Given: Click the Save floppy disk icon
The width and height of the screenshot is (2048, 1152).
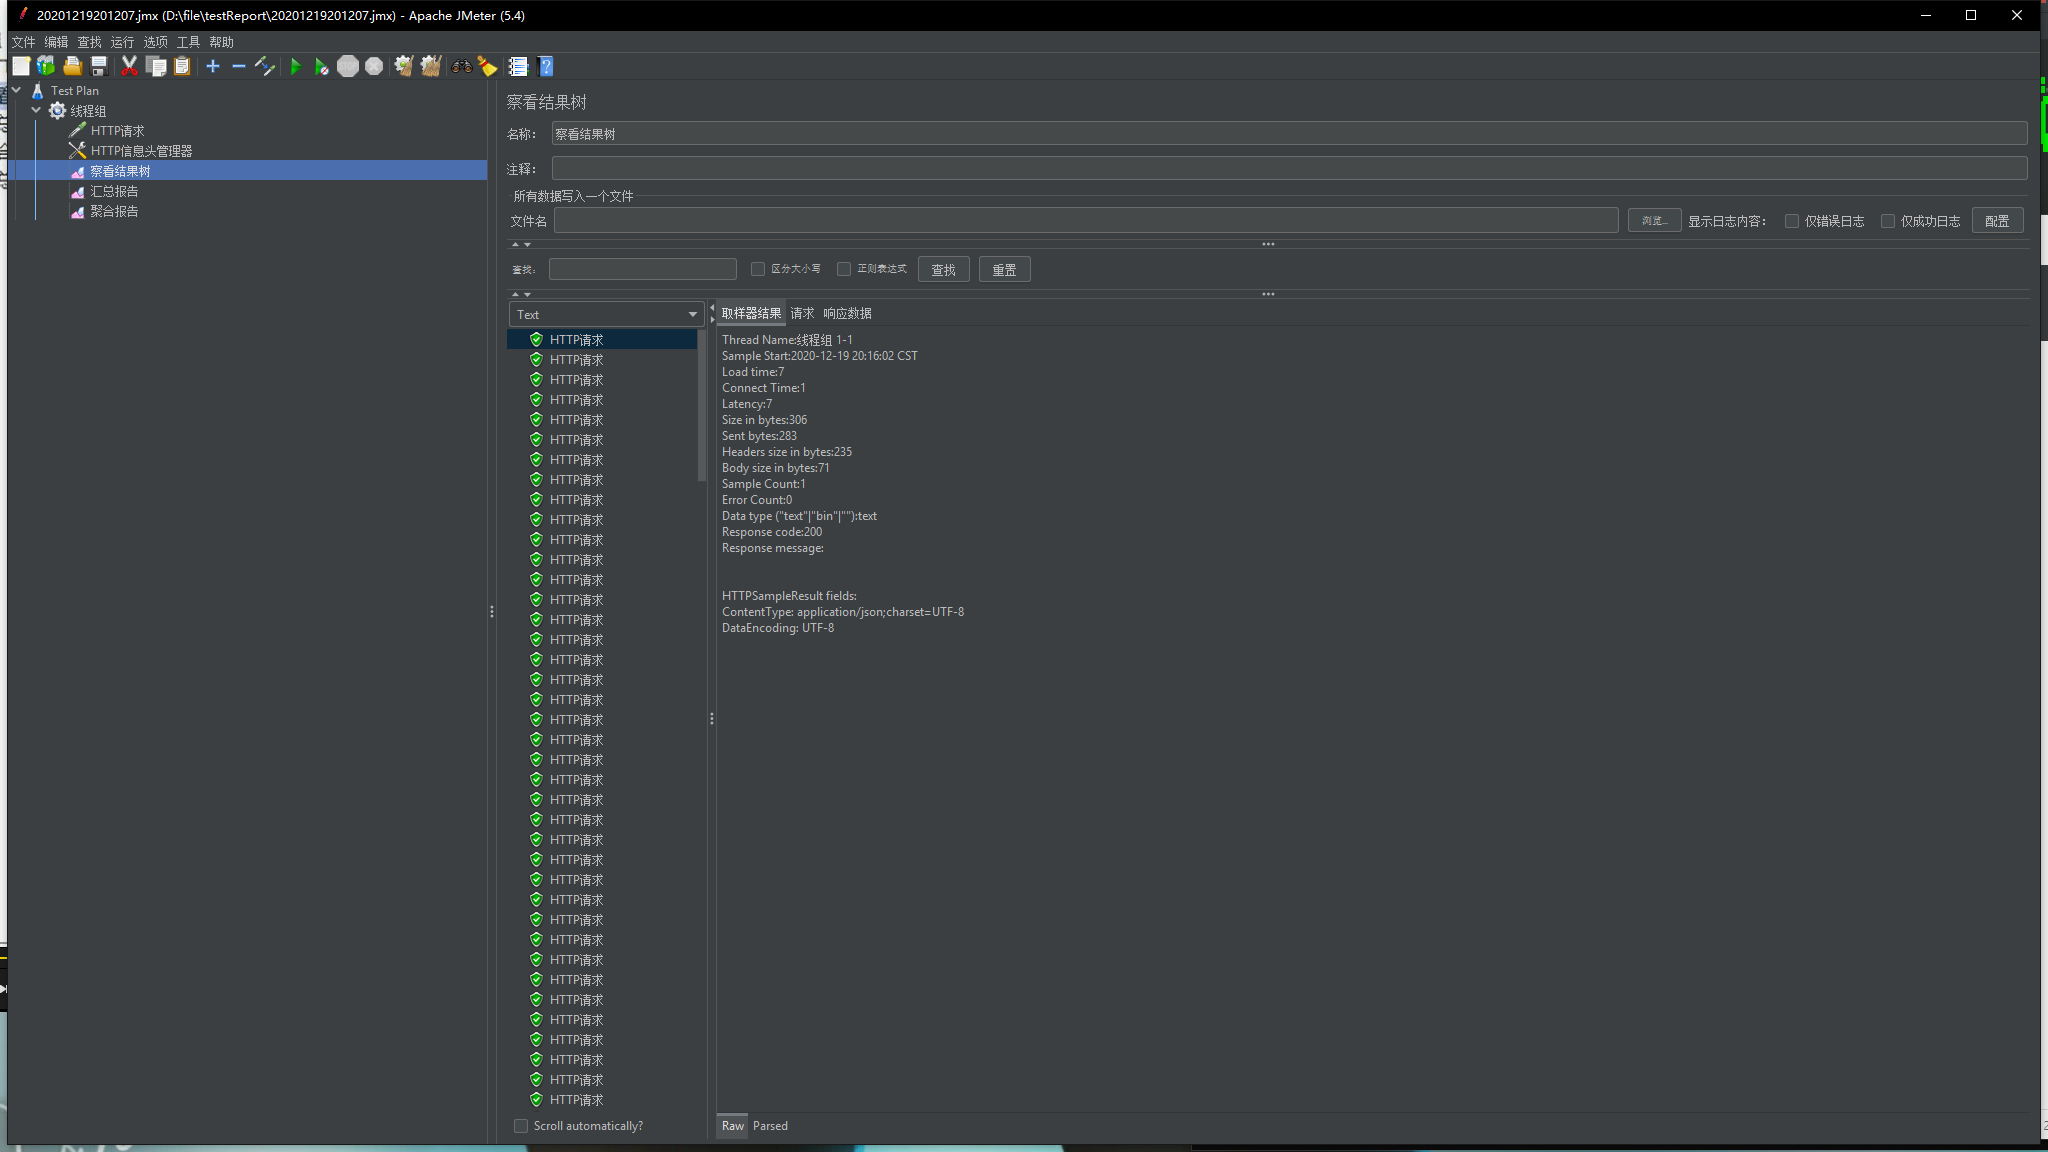Looking at the screenshot, I should pos(99,67).
